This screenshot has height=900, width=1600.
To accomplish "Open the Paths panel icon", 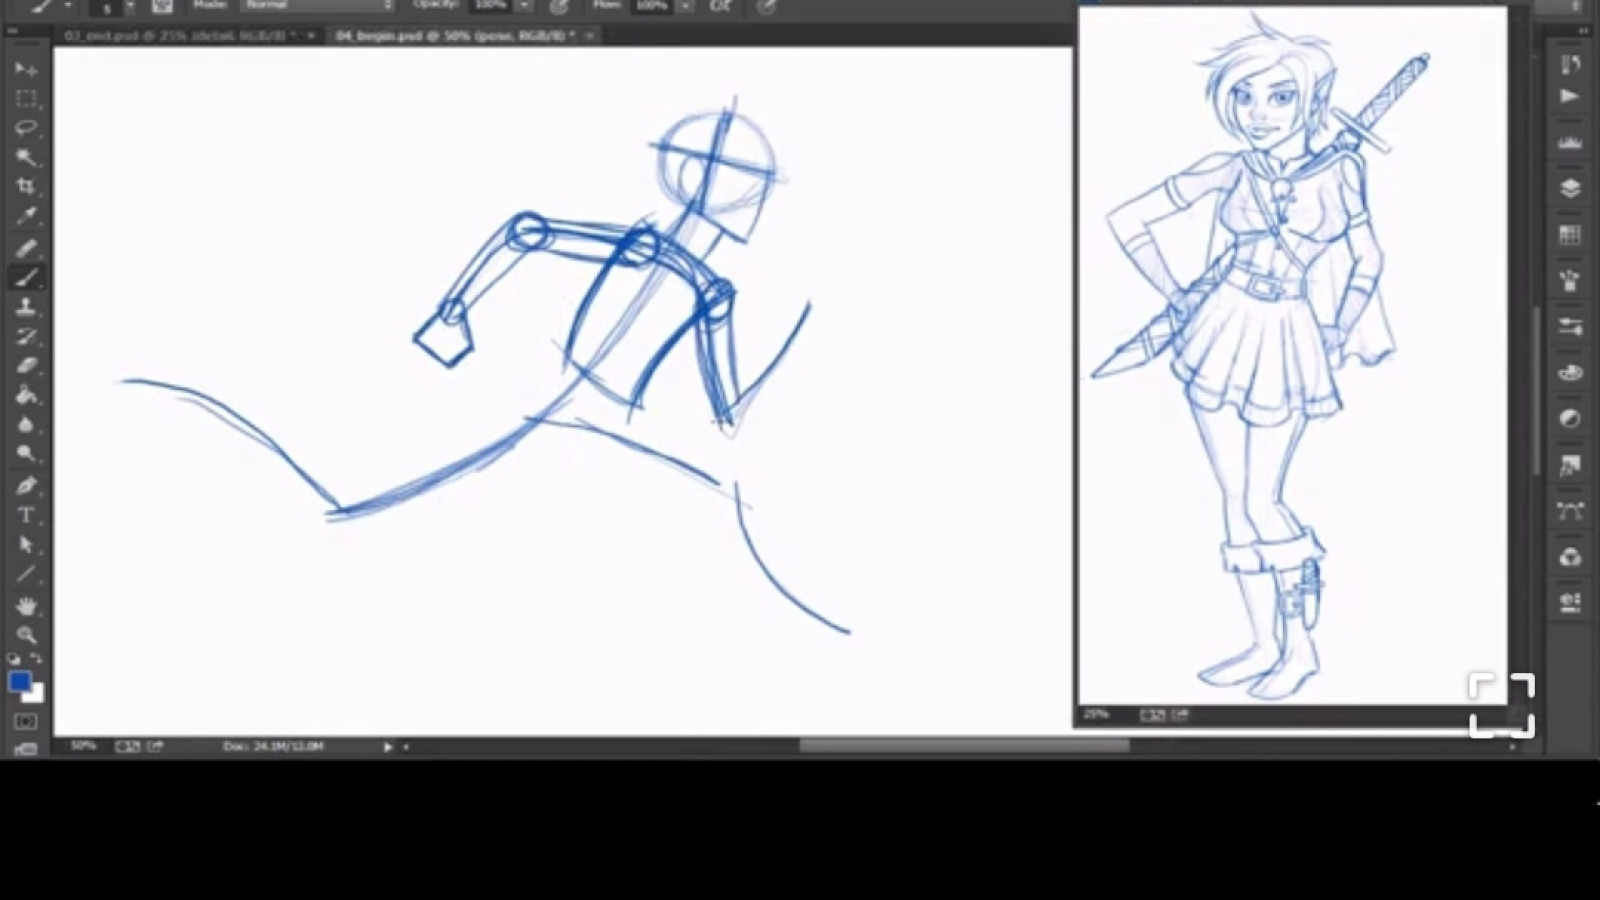I will pyautogui.click(x=1570, y=511).
